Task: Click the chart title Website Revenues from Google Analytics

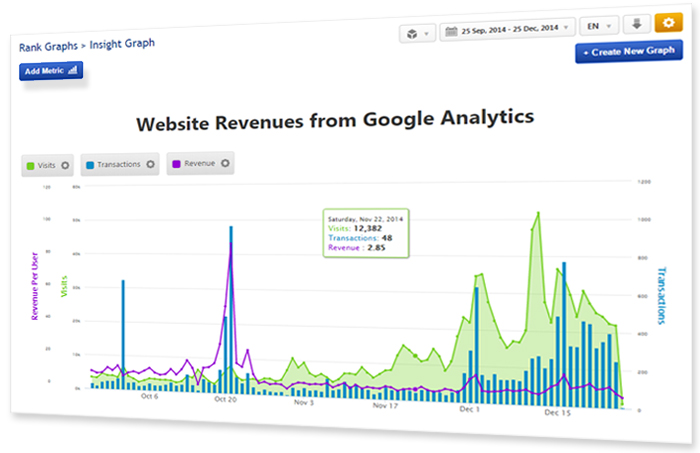Action: coord(335,120)
